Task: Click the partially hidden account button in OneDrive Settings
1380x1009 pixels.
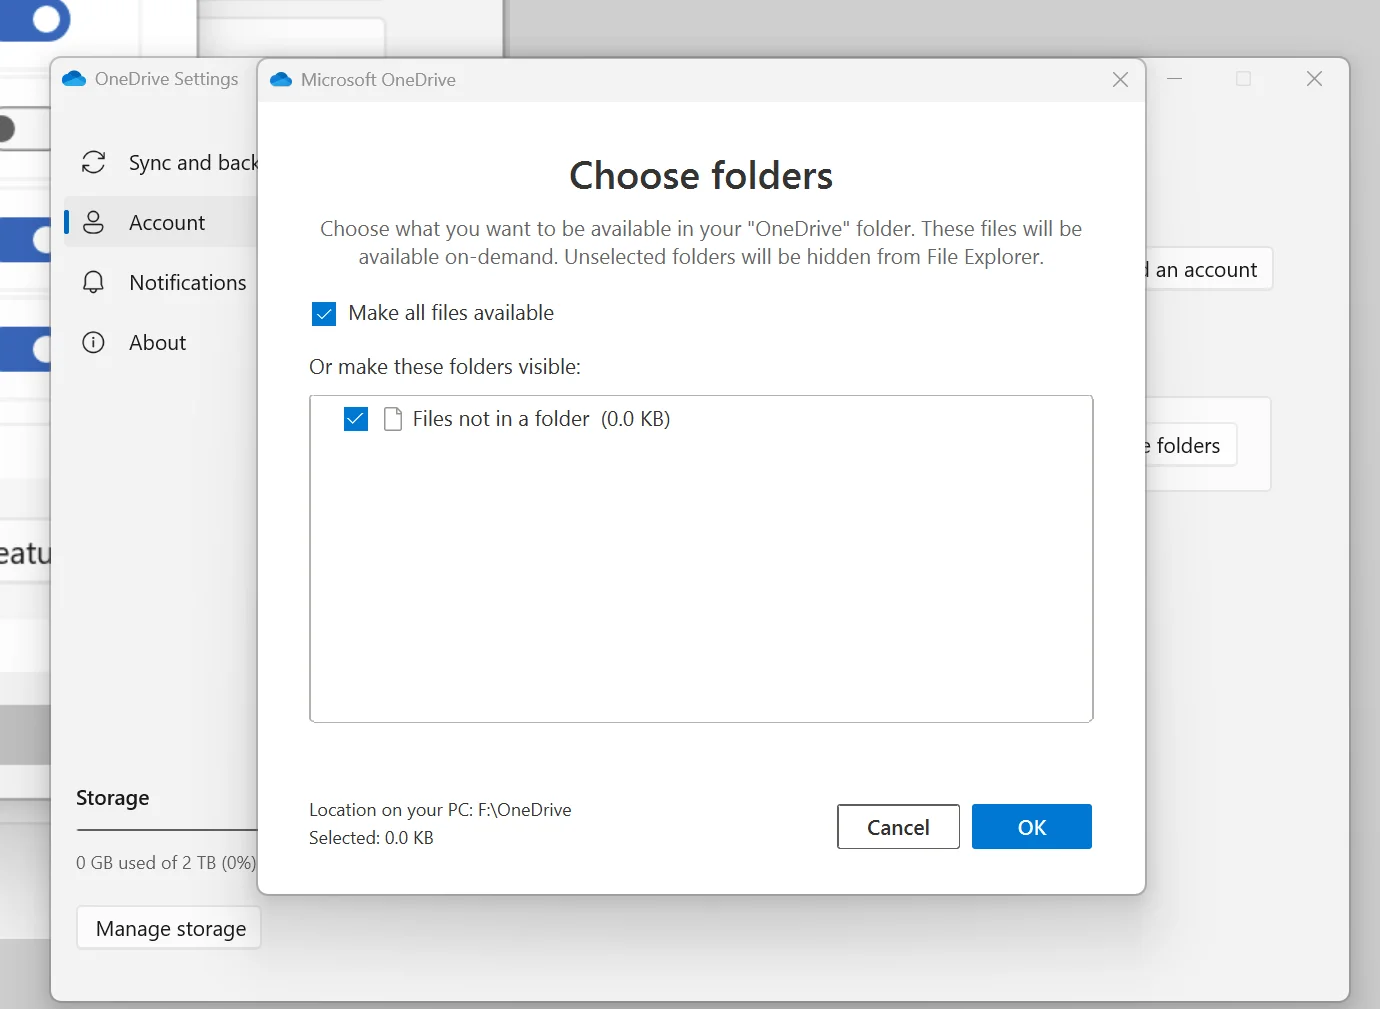Action: [1208, 269]
